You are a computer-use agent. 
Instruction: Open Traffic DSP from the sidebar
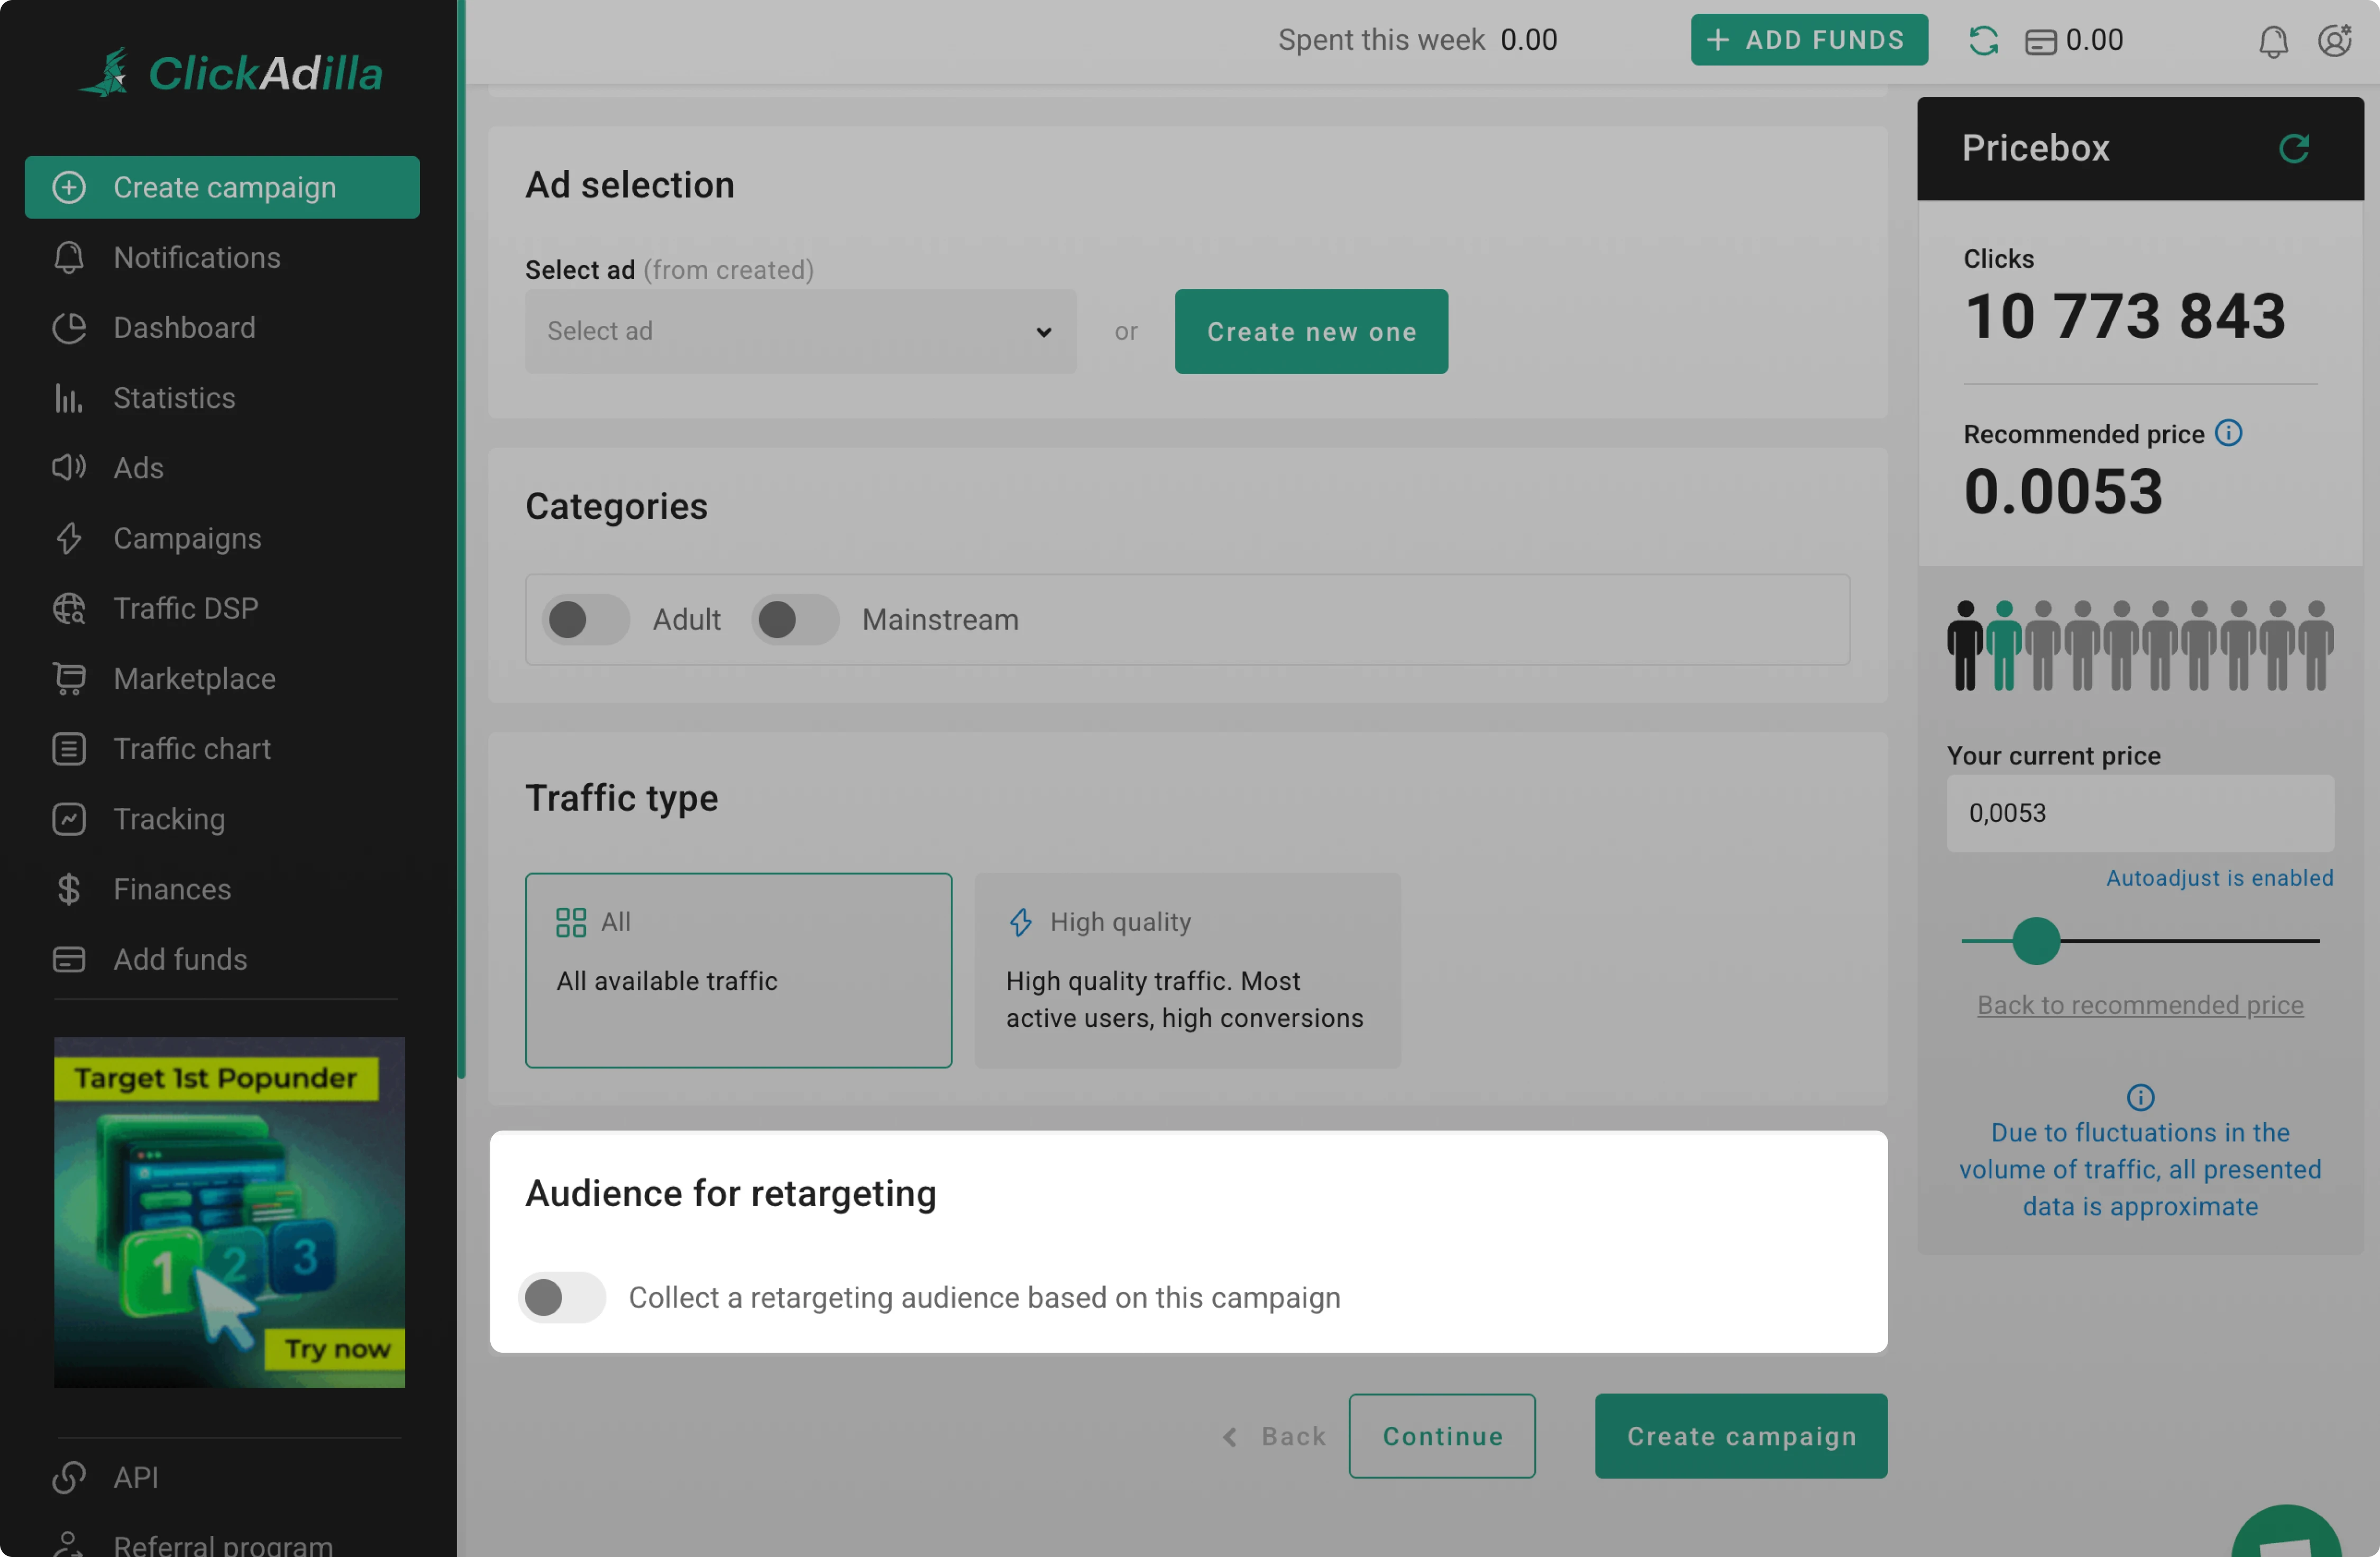point(185,608)
